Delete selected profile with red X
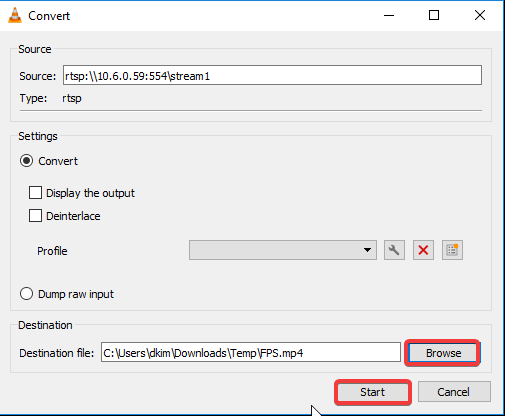This screenshot has height=416, width=505. (423, 250)
